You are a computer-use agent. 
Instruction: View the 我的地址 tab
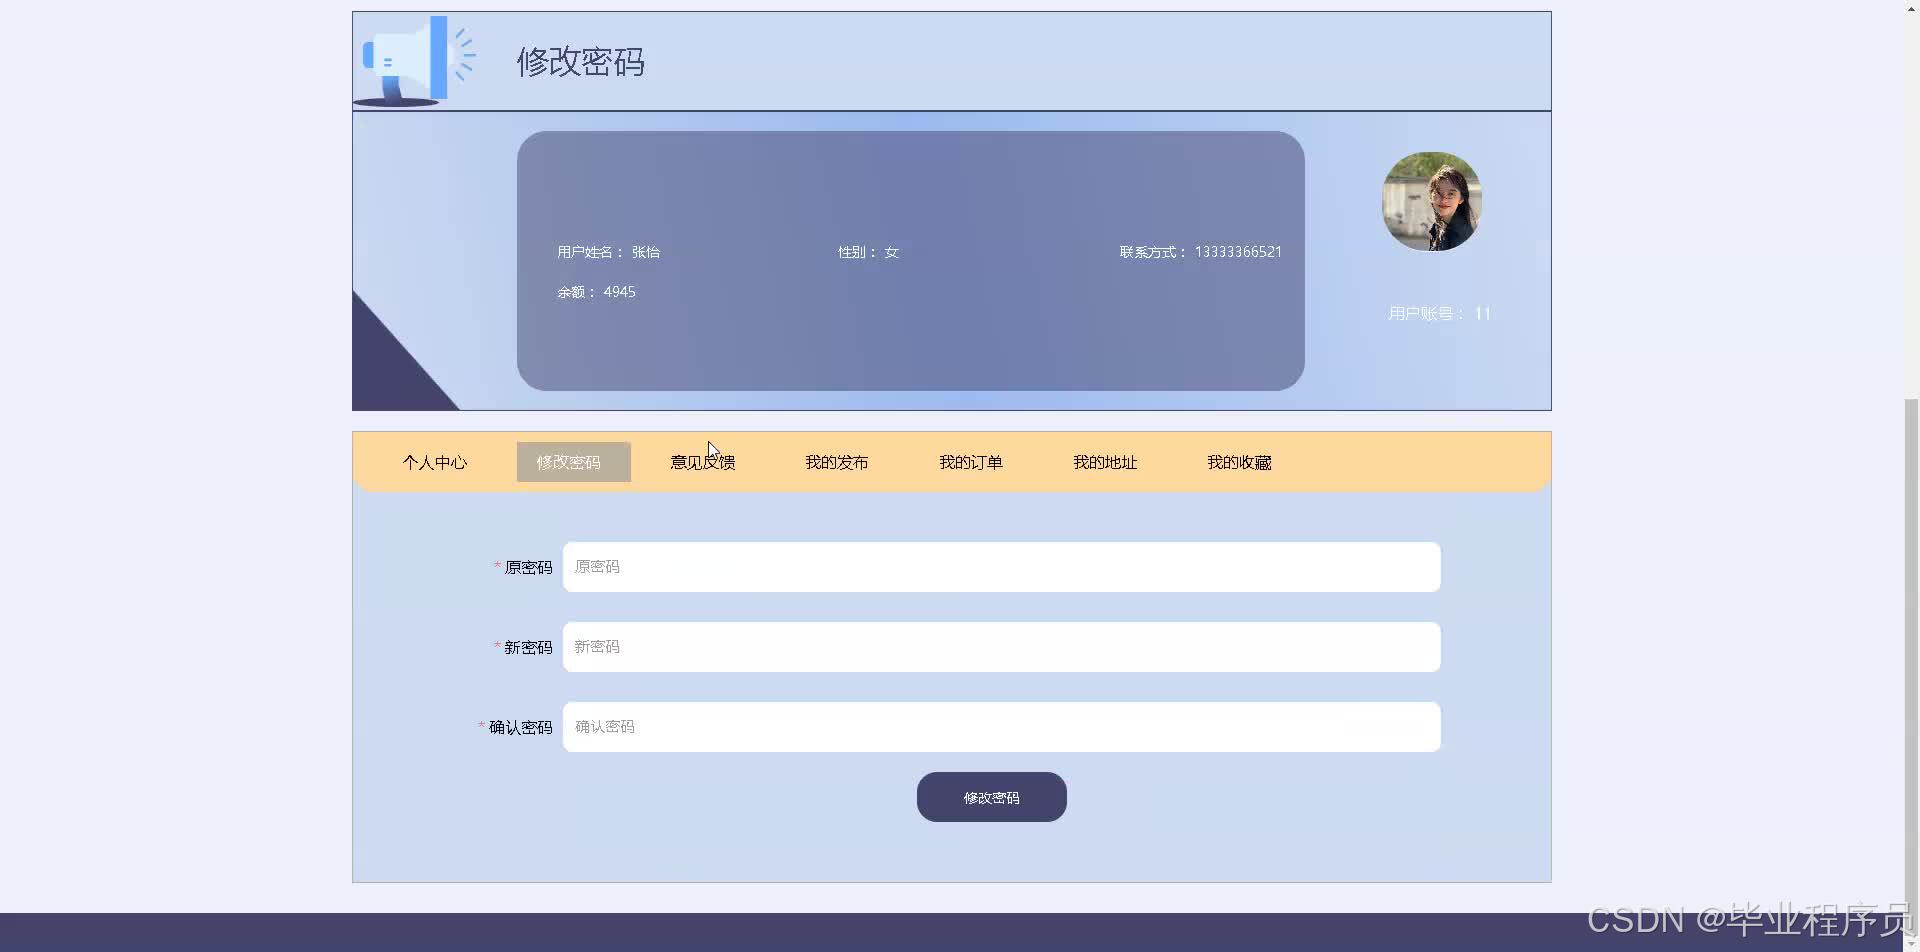(x=1105, y=462)
